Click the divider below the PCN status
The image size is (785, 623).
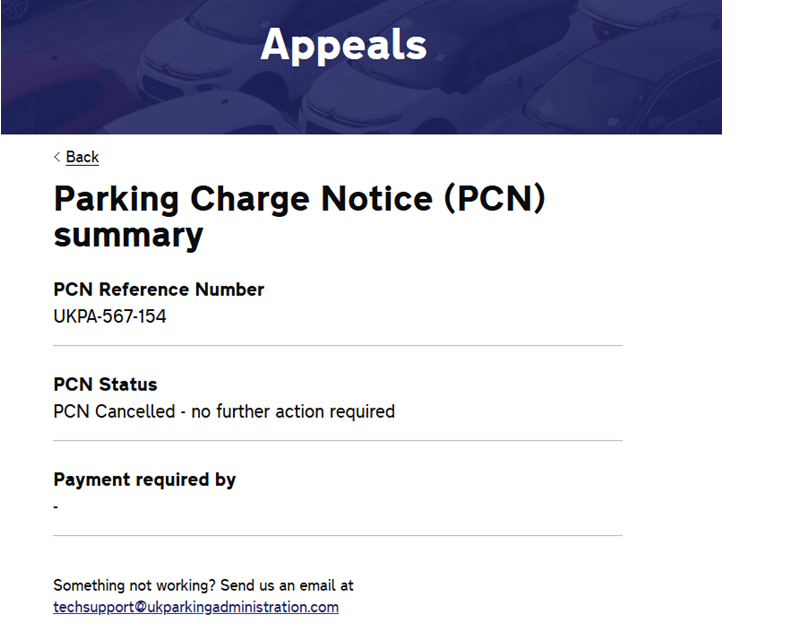[337, 441]
